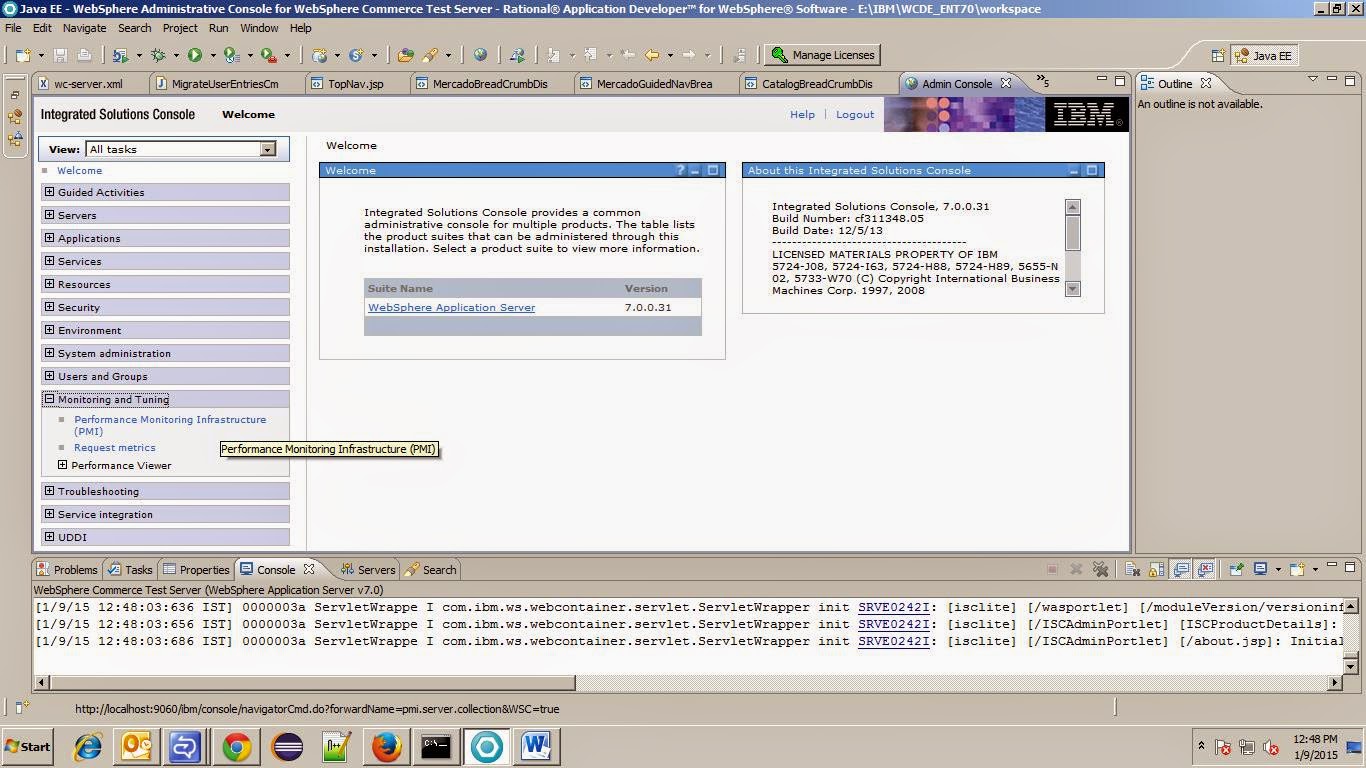The width and height of the screenshot is (1366, 768).
Task: Click the Print toolbar icon
Action: (x=85, y=55)
